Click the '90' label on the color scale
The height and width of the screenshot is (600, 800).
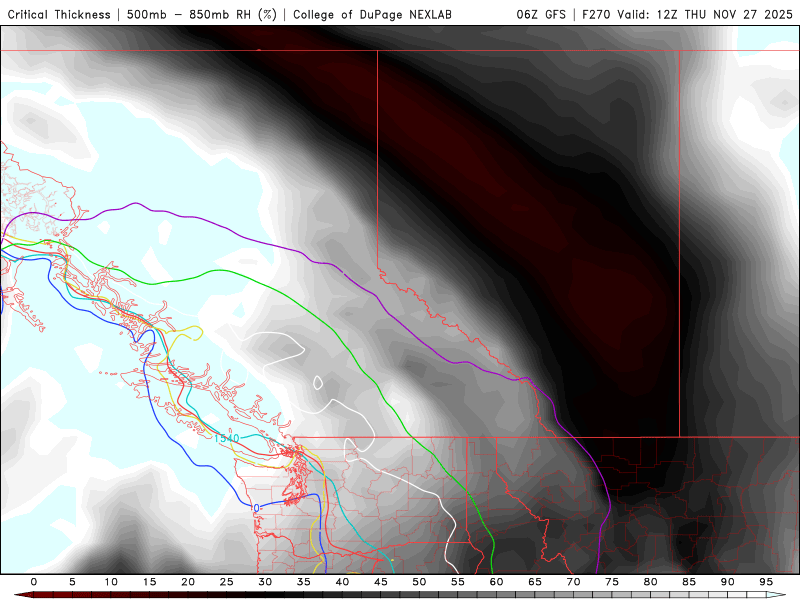coord(727,582)
